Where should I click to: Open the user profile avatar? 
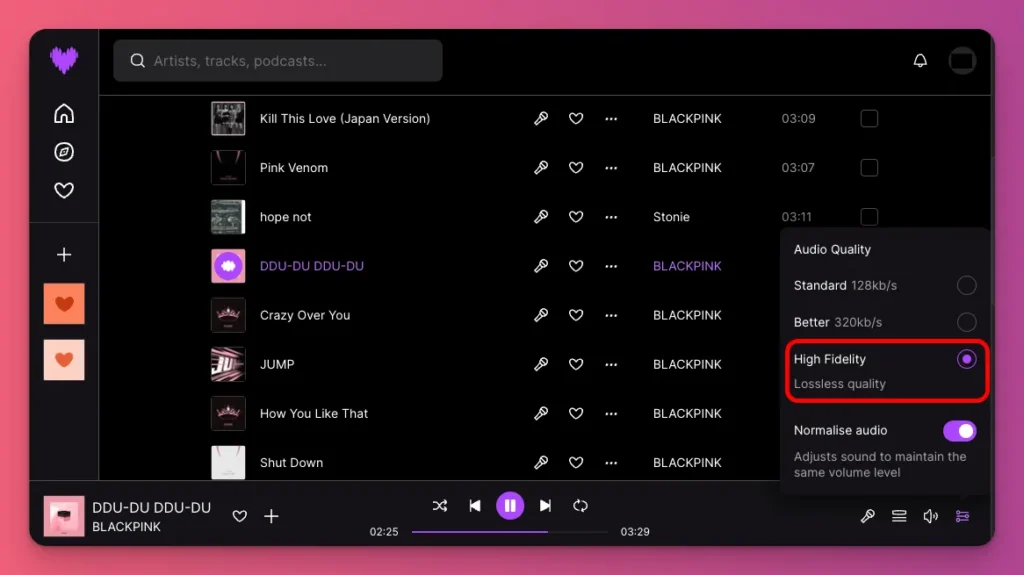click(962, 61)
